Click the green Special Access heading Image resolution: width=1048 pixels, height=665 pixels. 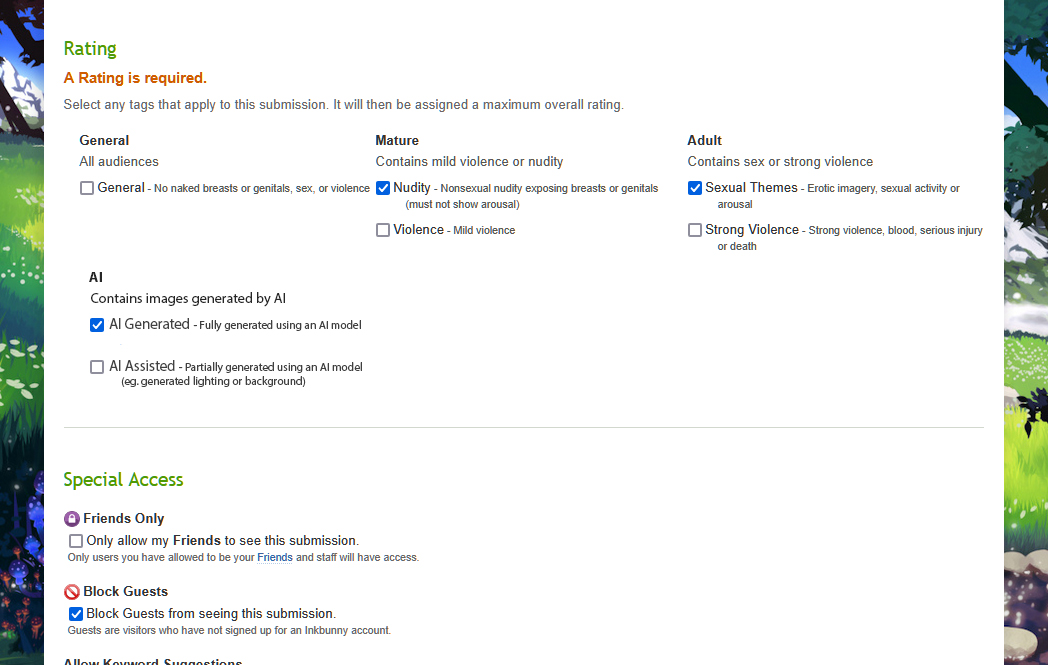(123, 480)
